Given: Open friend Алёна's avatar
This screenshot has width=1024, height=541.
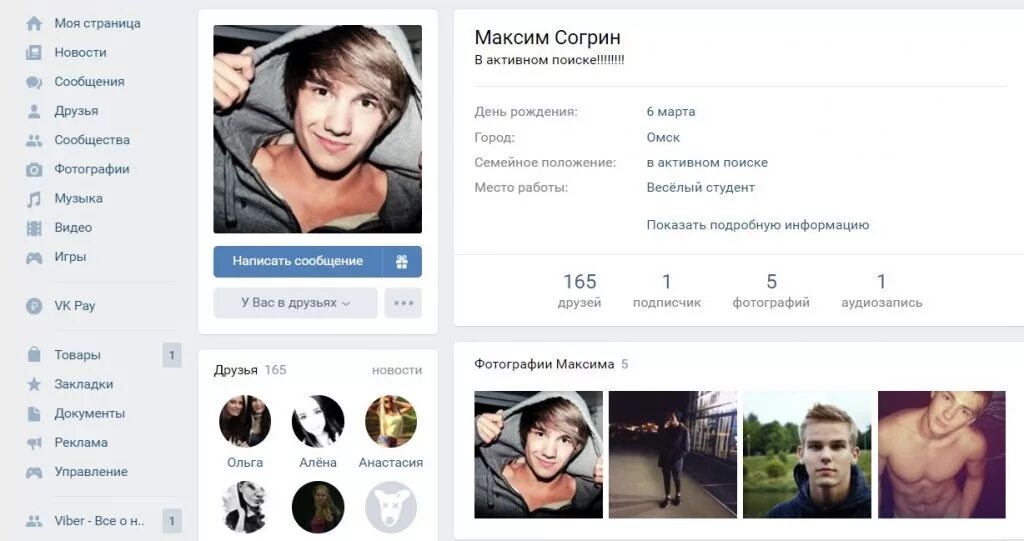Looking at the screenshot, I should [x=318, y=421].
